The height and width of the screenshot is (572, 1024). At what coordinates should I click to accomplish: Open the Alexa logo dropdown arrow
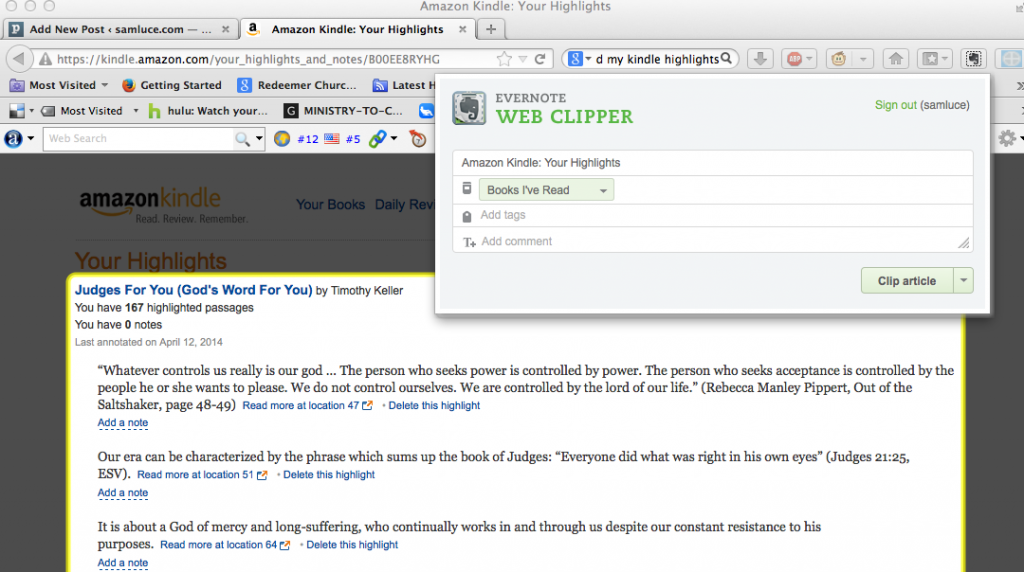click(31, 138)
